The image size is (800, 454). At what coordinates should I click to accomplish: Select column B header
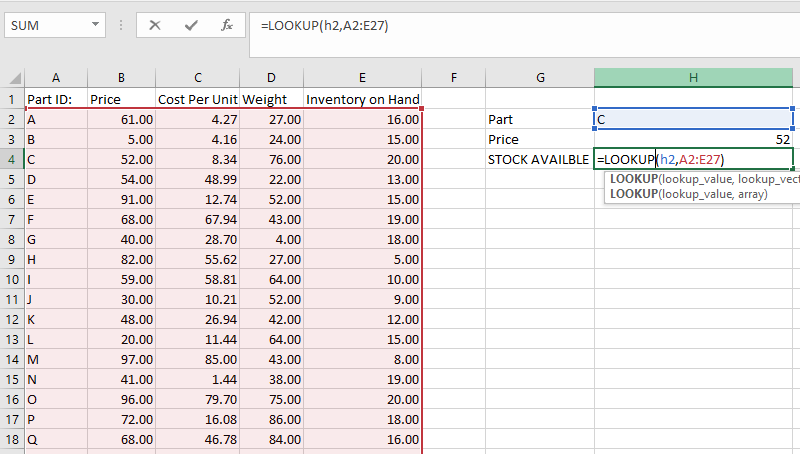(121, 78)
